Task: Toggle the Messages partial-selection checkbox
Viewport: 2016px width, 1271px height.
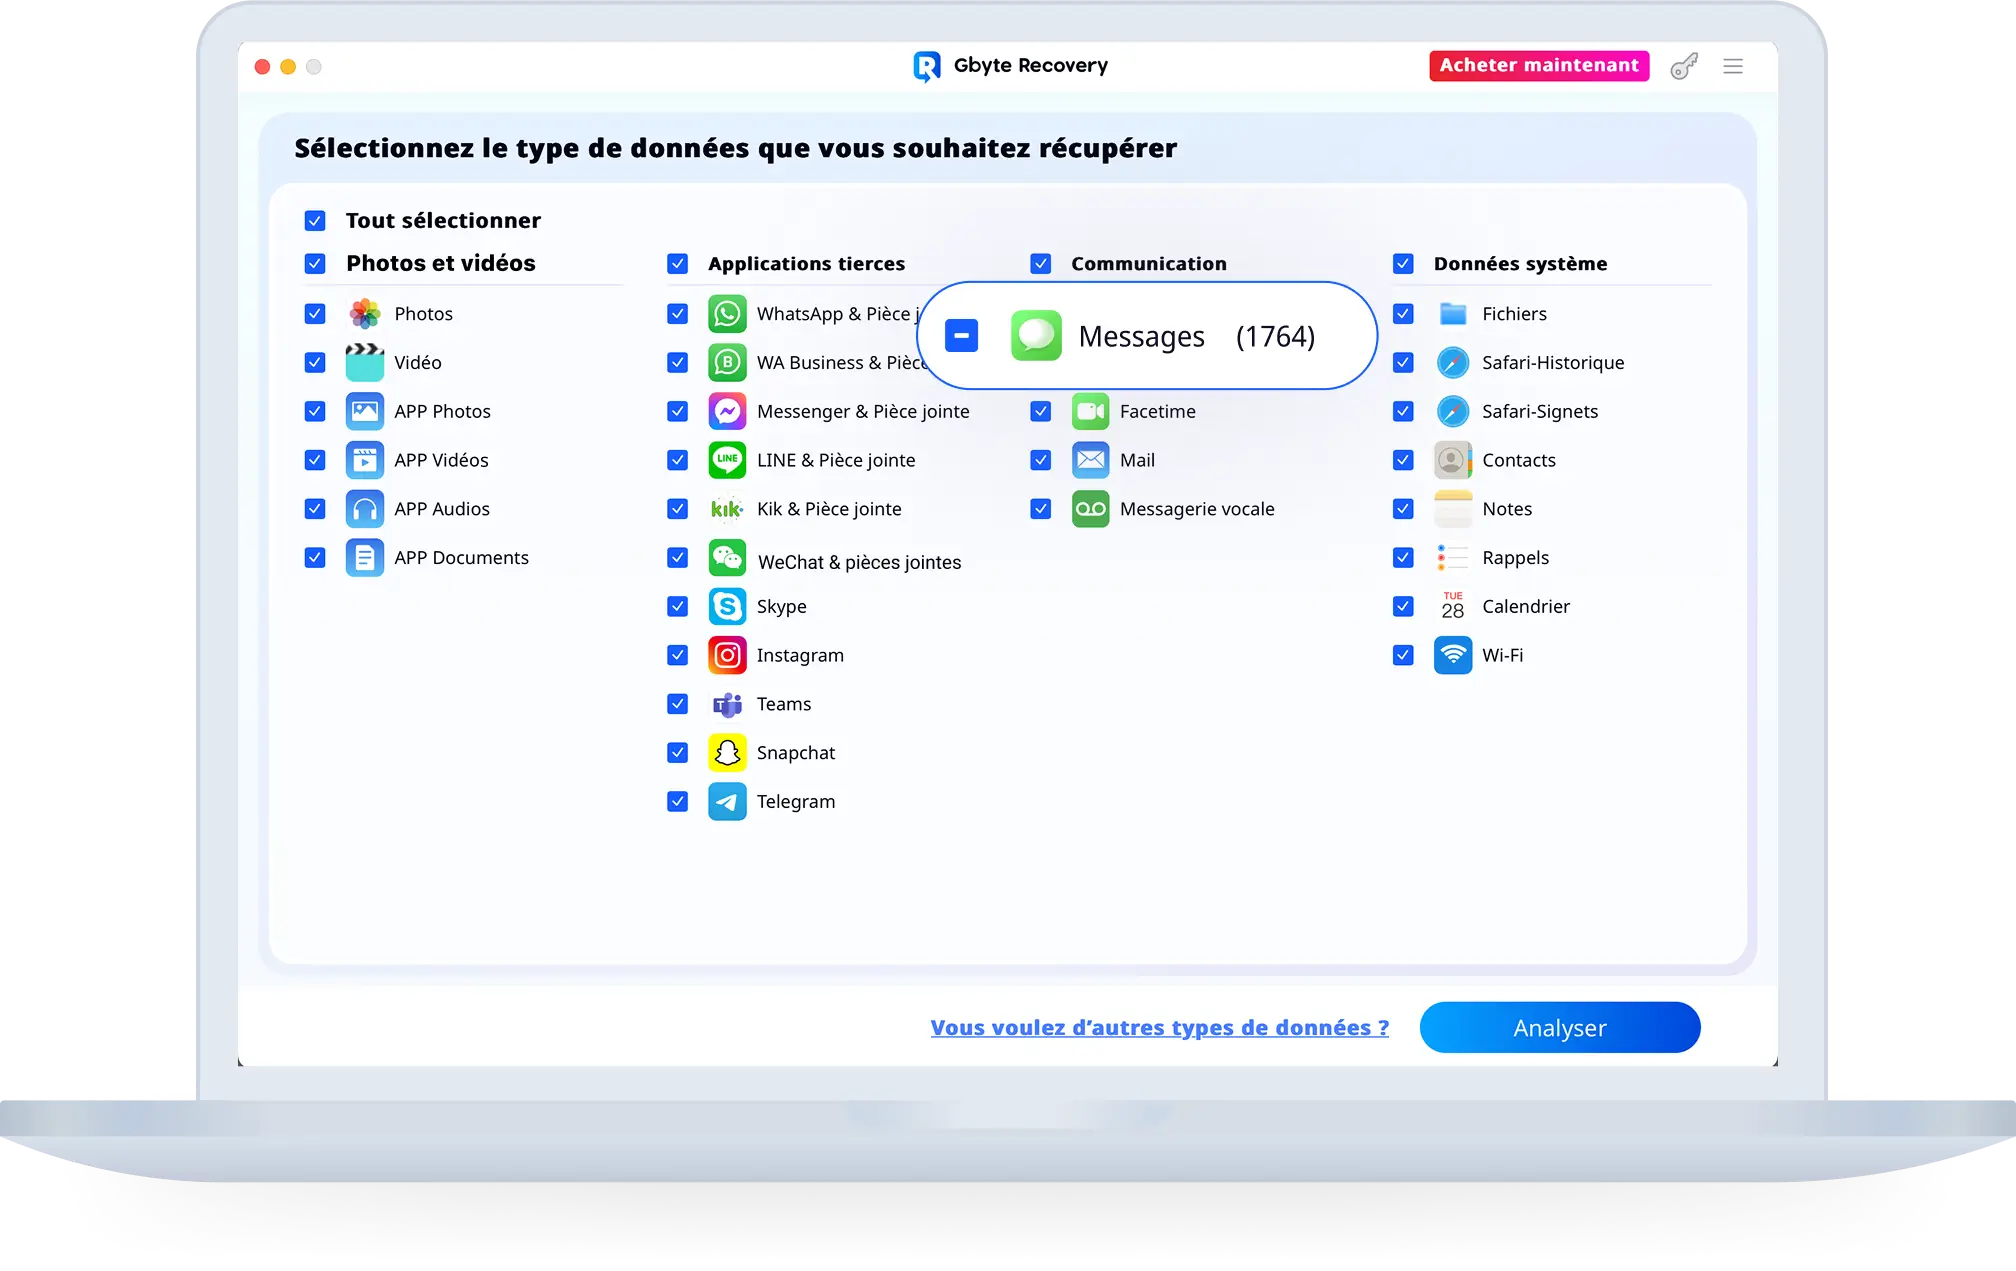Action: (x=961, y=336)
